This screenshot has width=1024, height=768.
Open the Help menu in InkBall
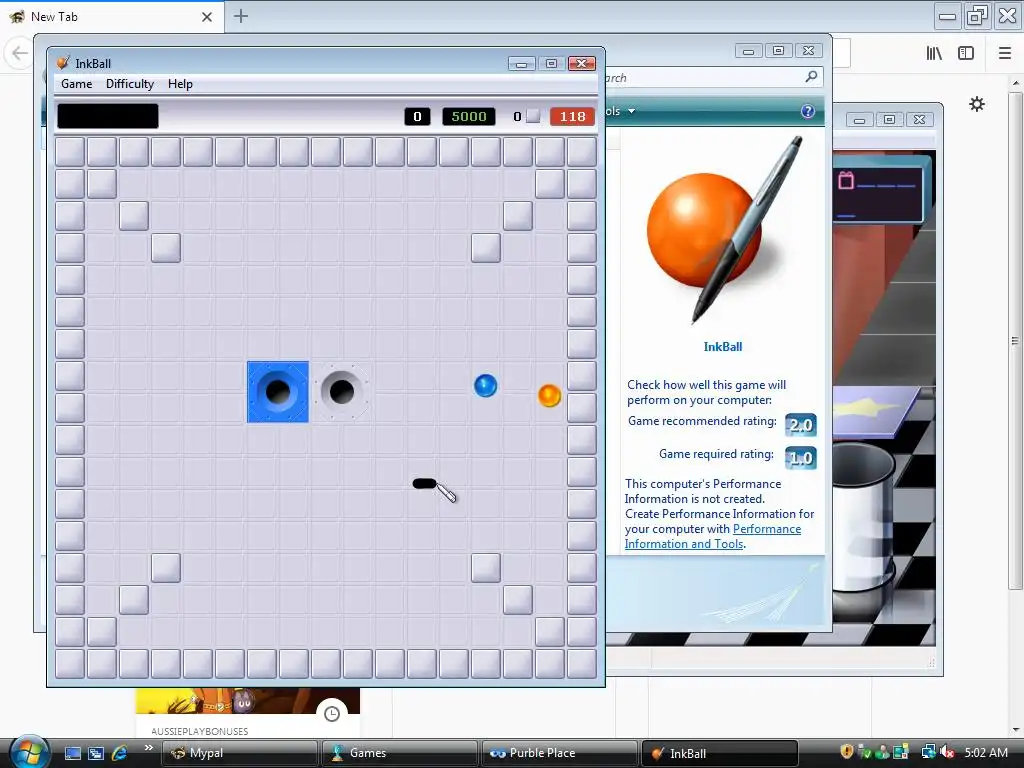tap(180, 84)
